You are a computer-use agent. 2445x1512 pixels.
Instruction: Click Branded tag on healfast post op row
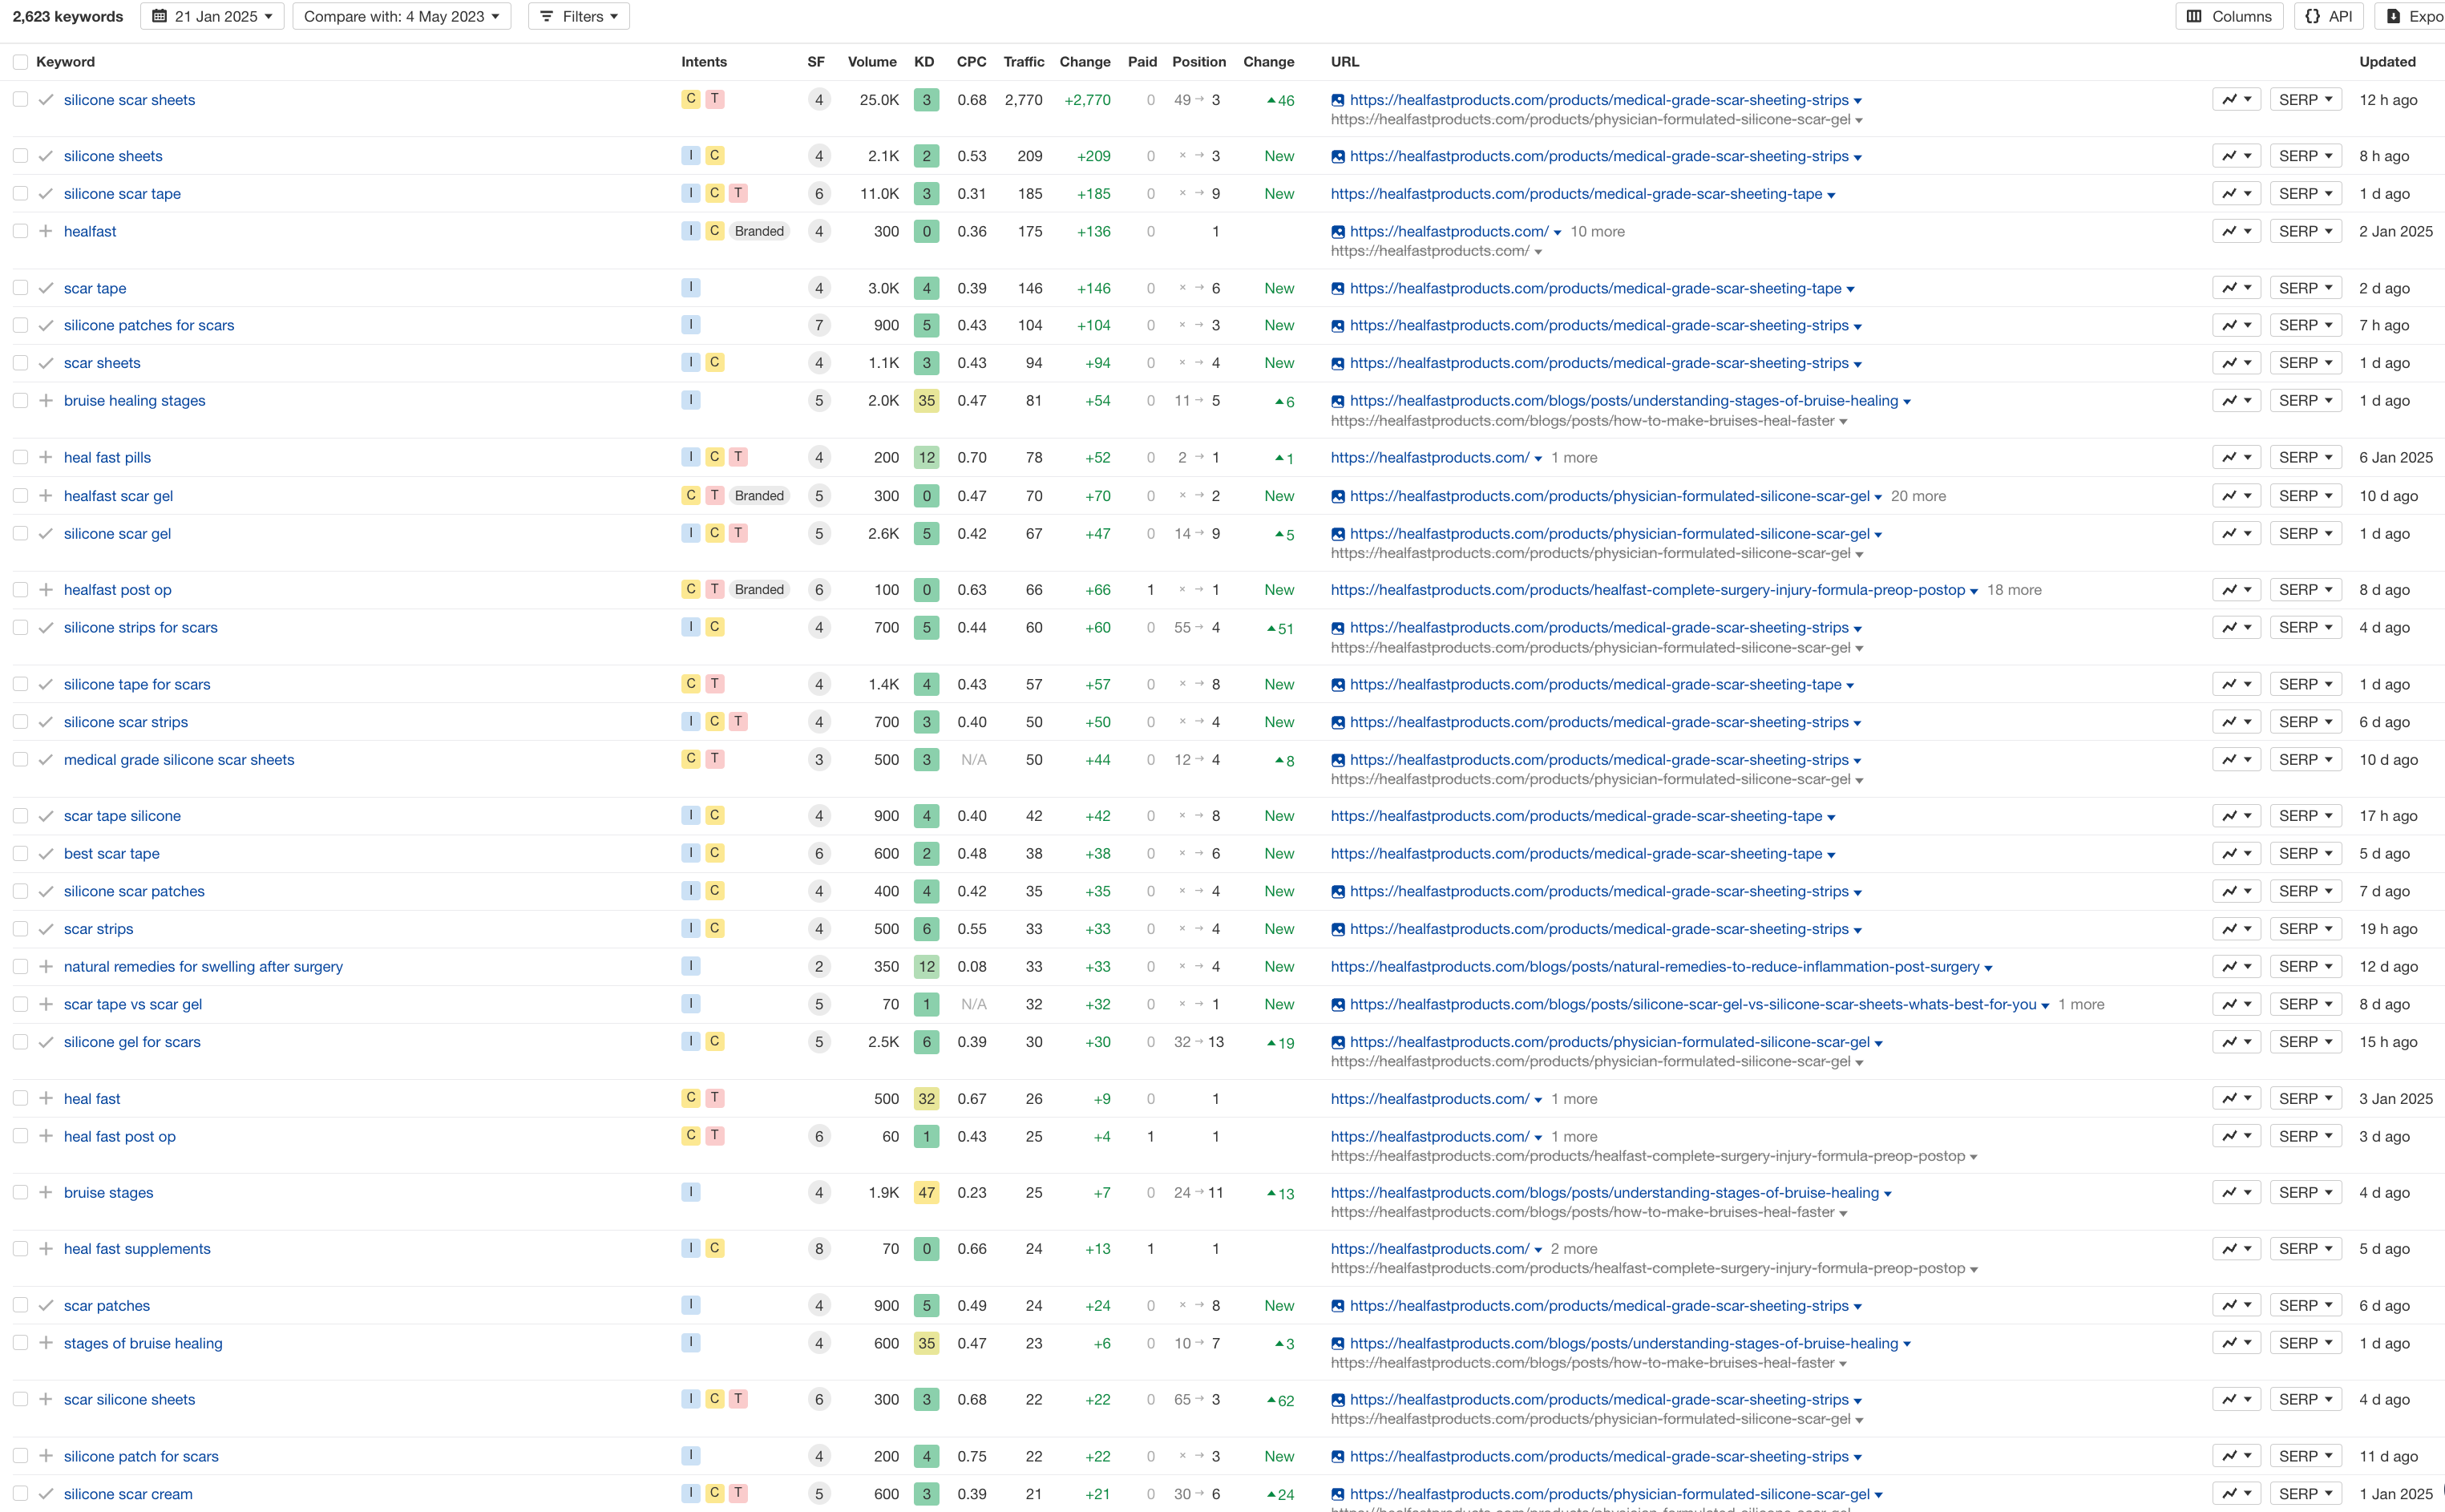click(759, 590)
